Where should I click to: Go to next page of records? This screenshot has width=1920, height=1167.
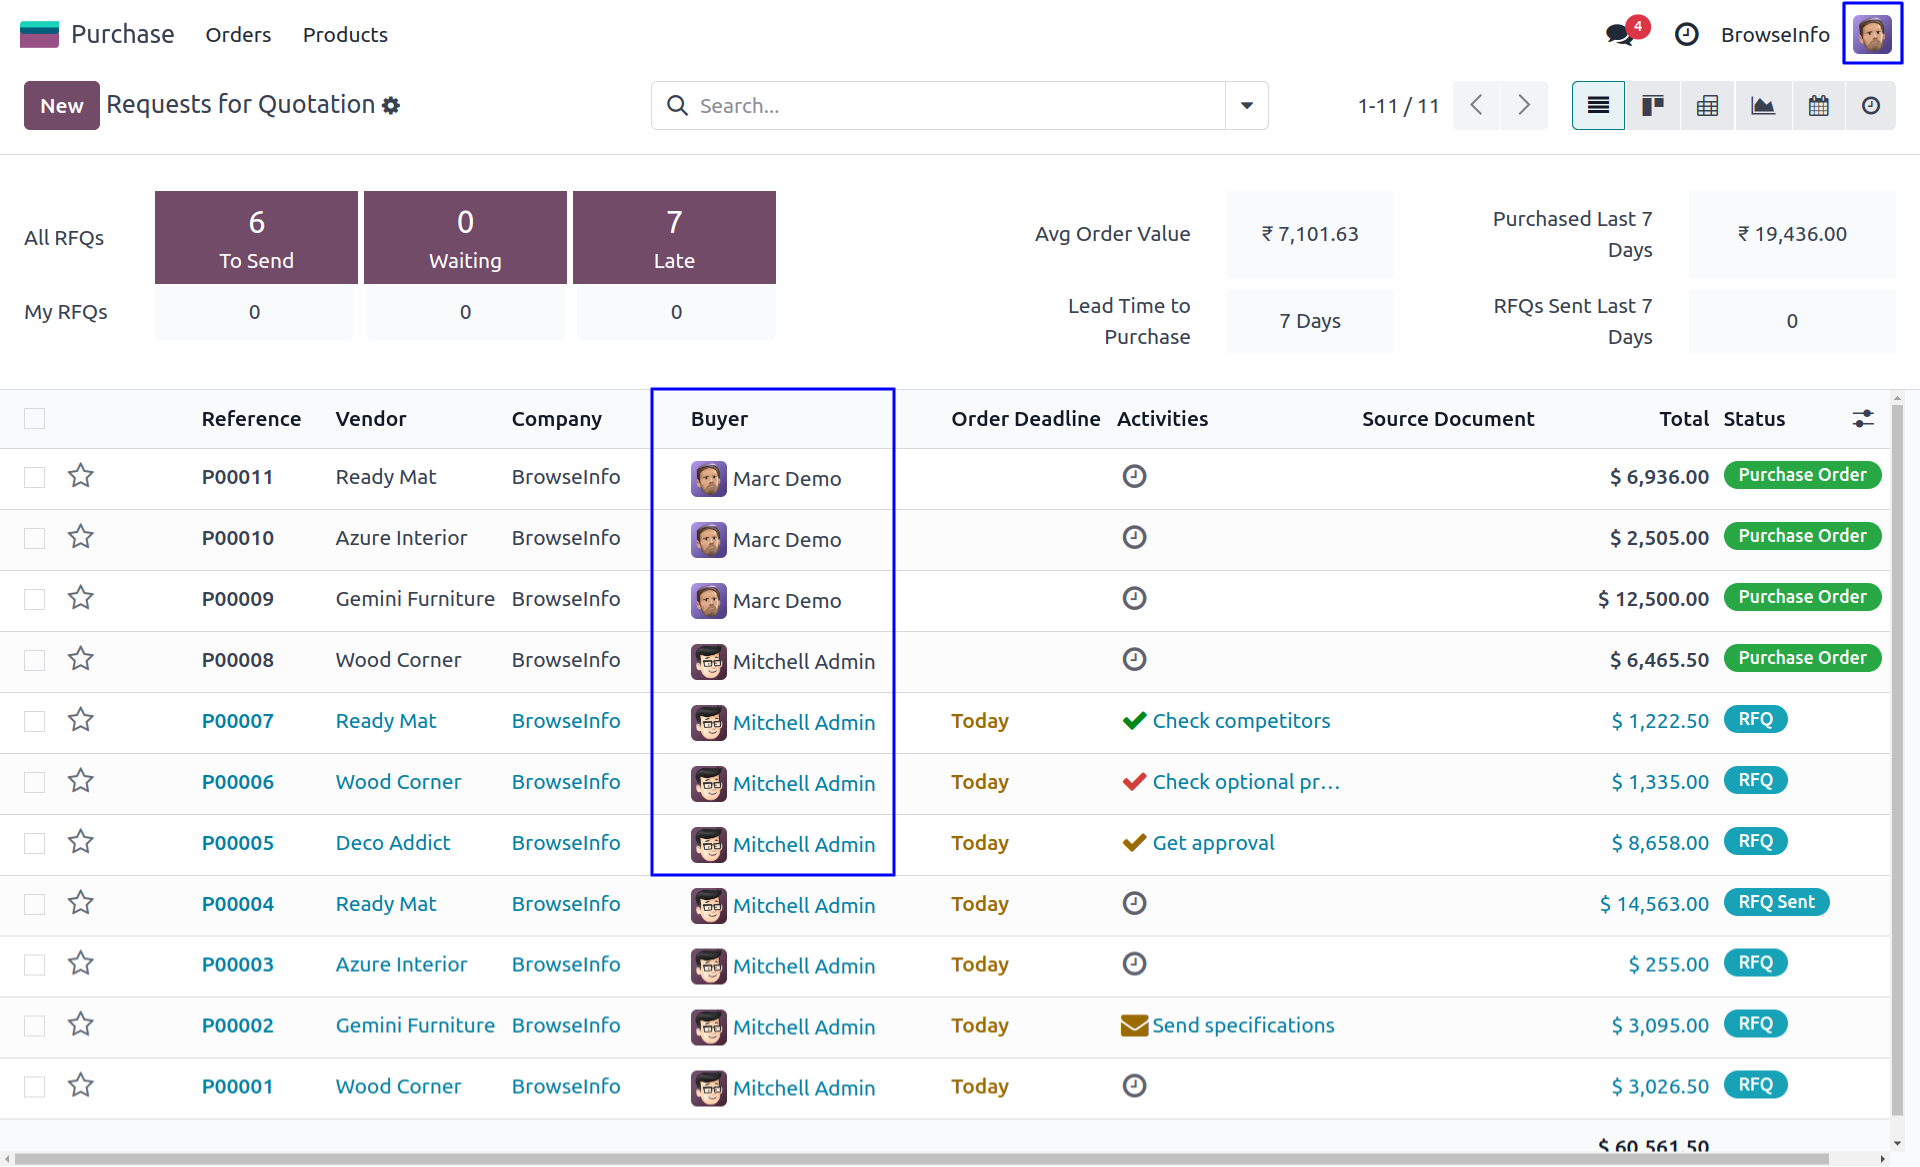1523,106
